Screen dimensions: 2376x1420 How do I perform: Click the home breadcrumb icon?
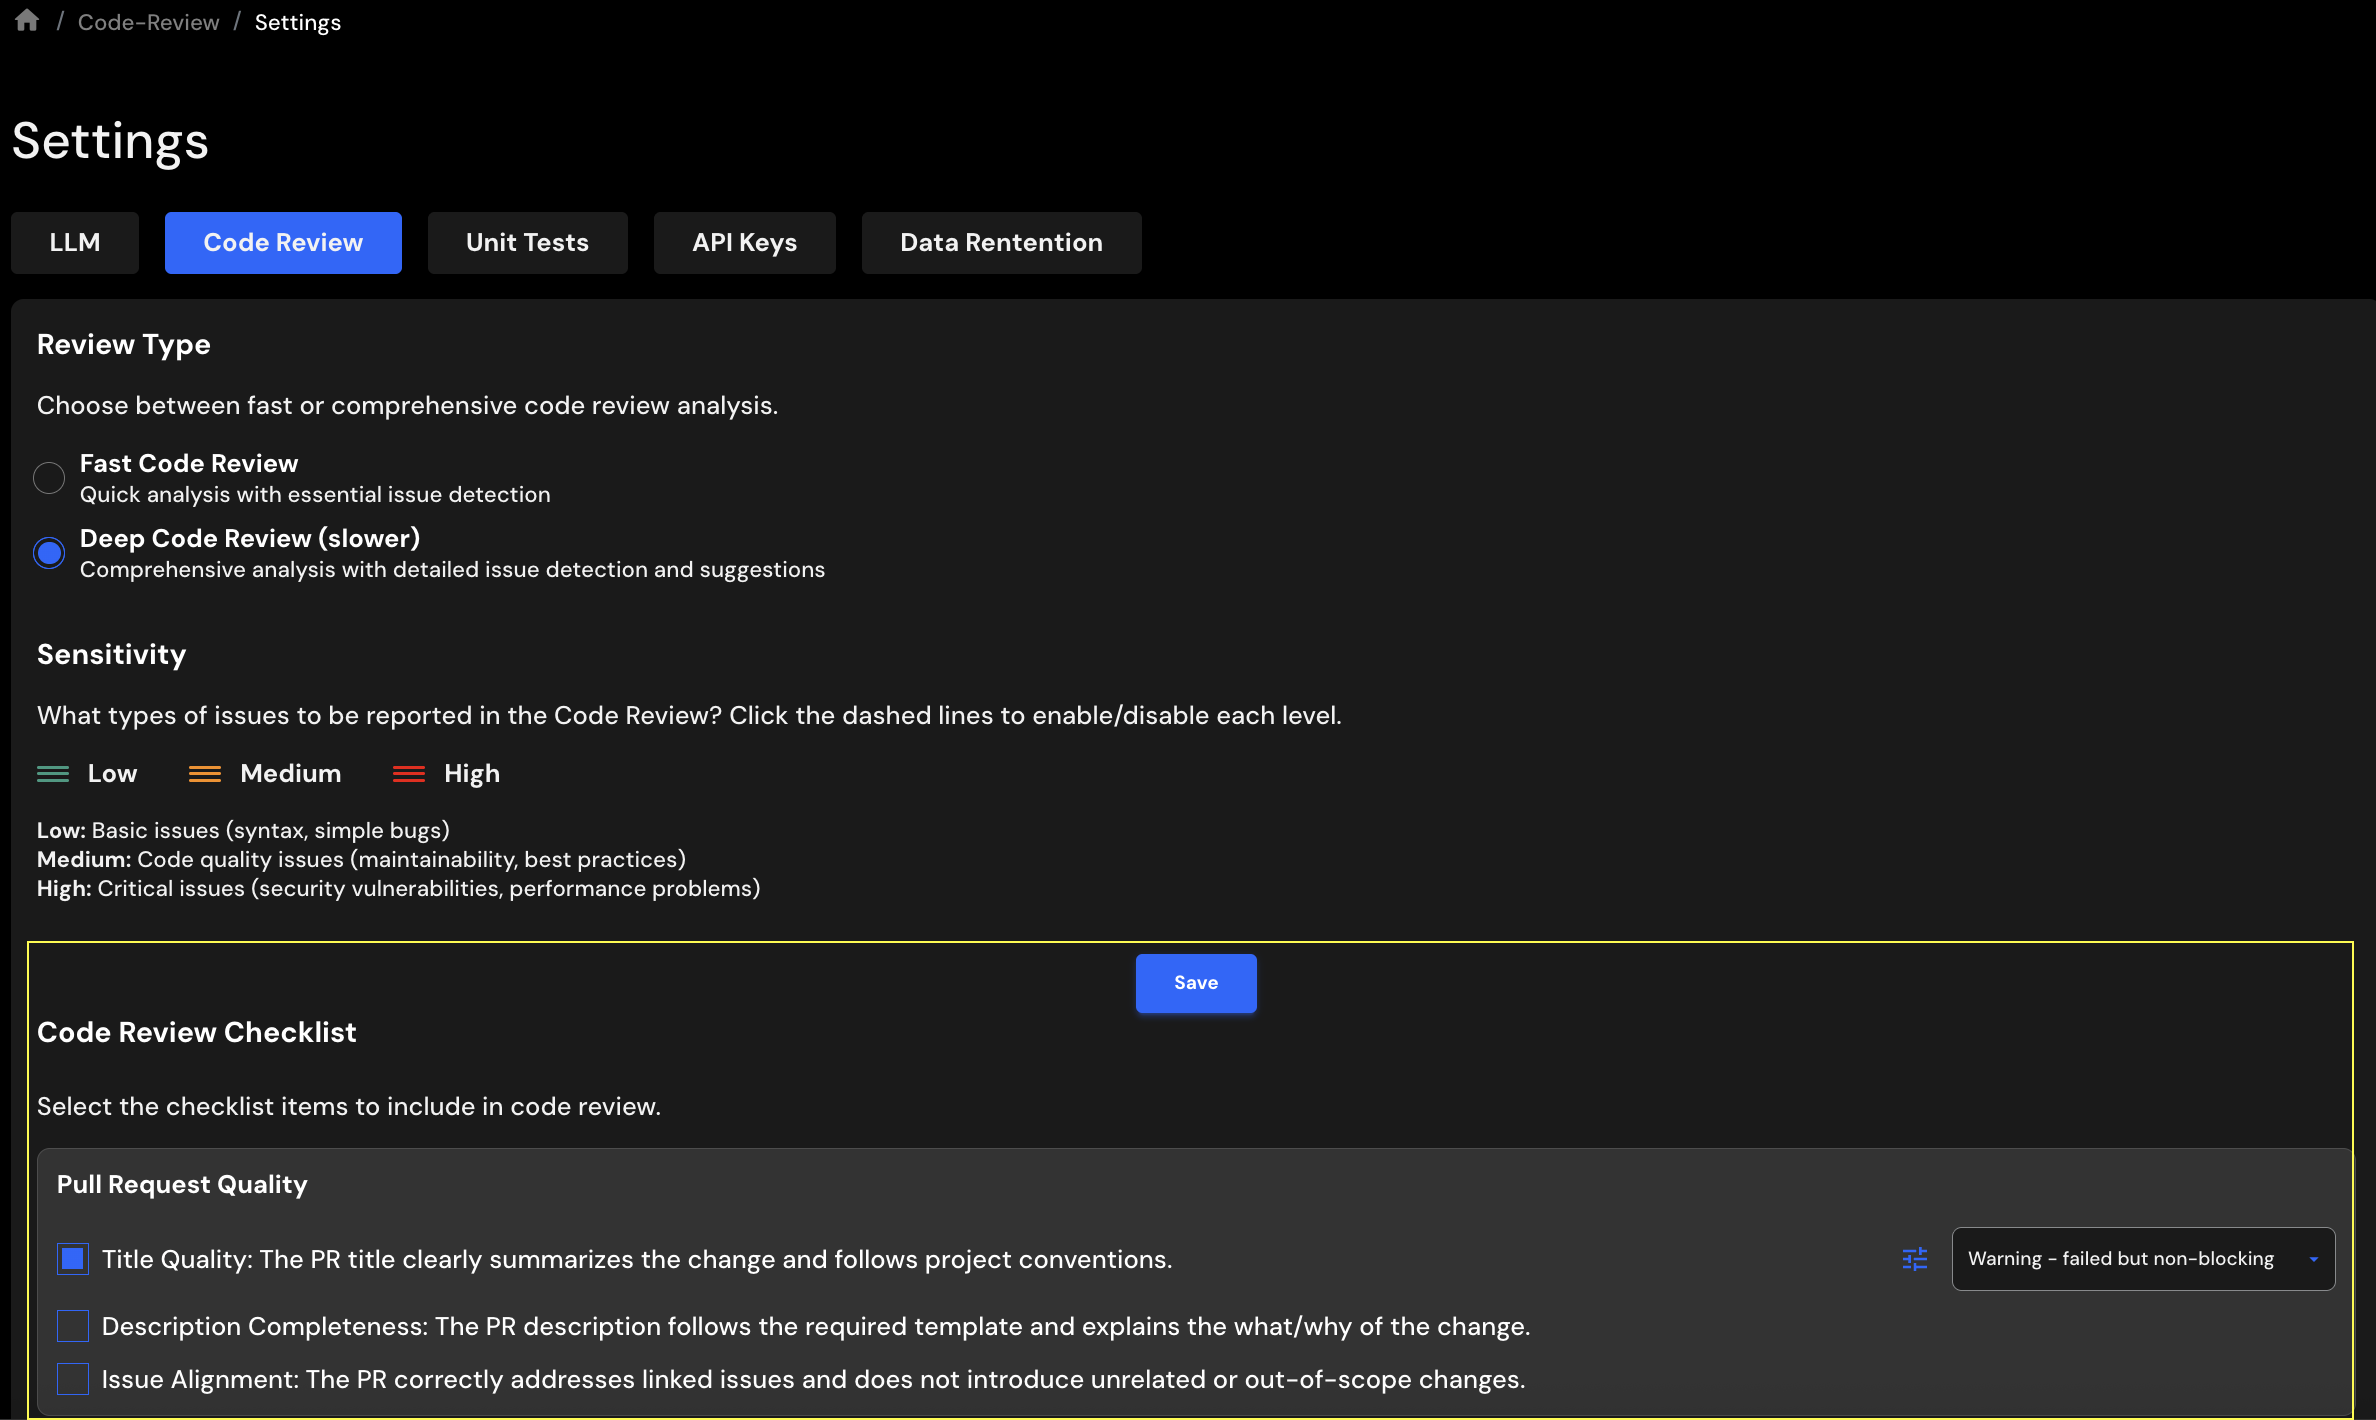pos(27,21)
